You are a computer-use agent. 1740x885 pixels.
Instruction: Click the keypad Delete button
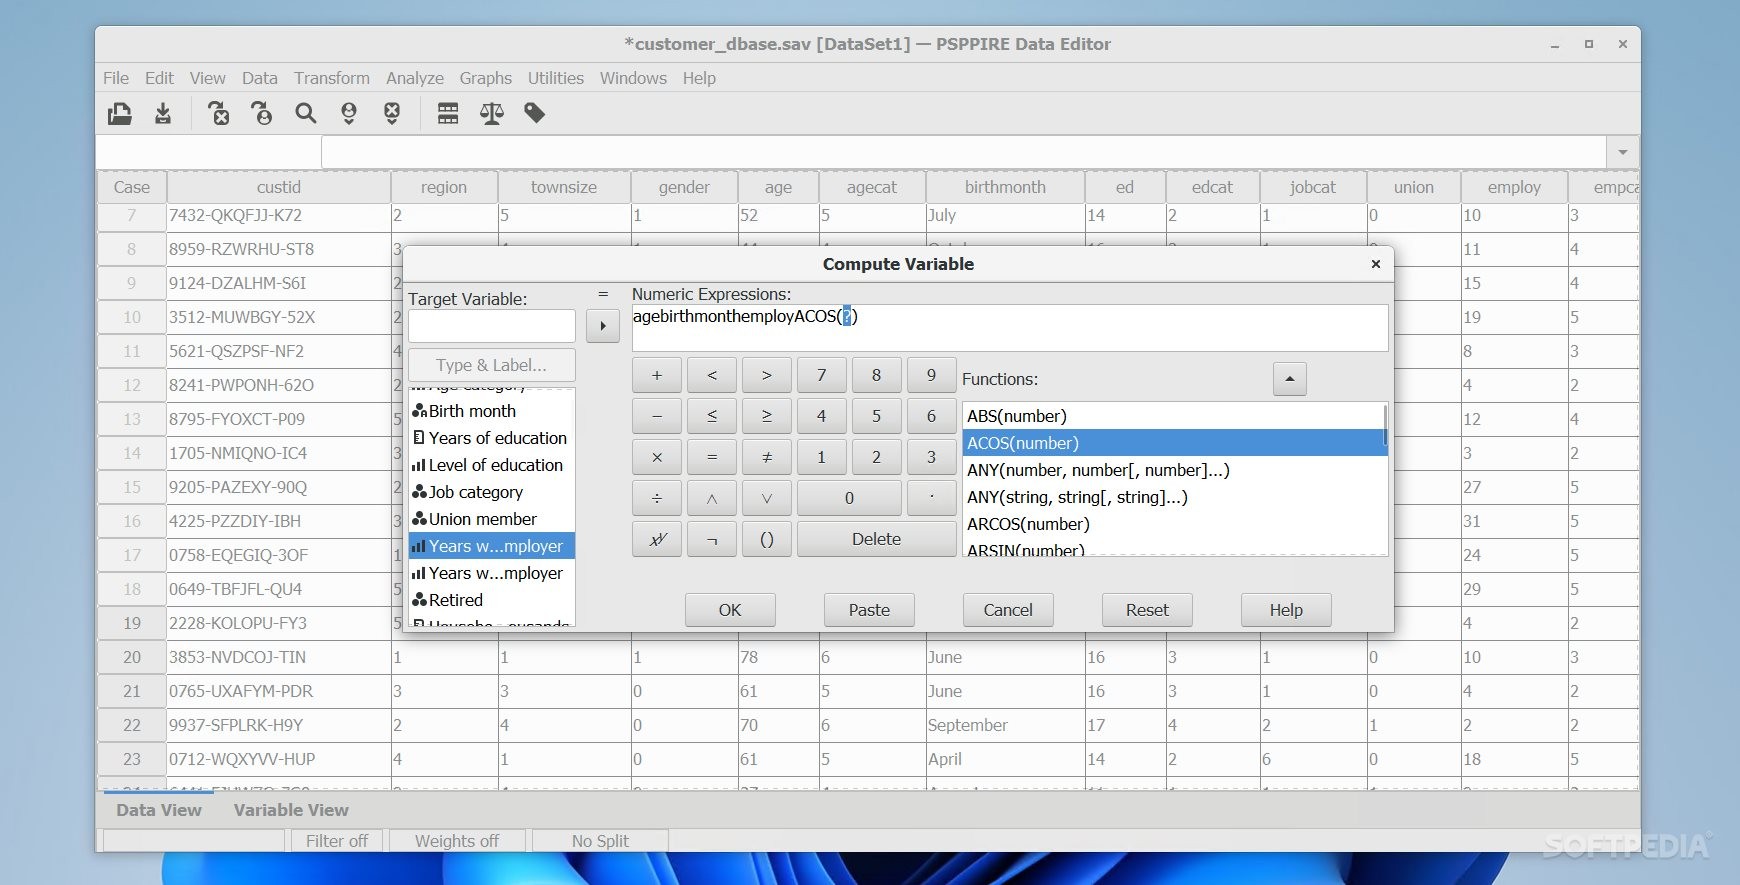[x=876, y=539]
